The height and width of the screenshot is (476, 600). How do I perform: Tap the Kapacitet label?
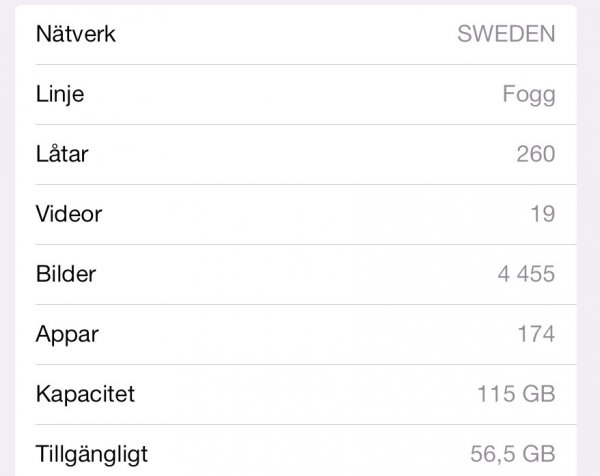pos(85,393)
